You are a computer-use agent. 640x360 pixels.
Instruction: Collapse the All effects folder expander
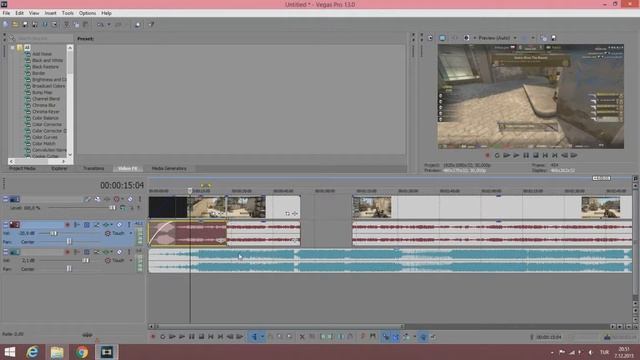[x=13, y=48]
